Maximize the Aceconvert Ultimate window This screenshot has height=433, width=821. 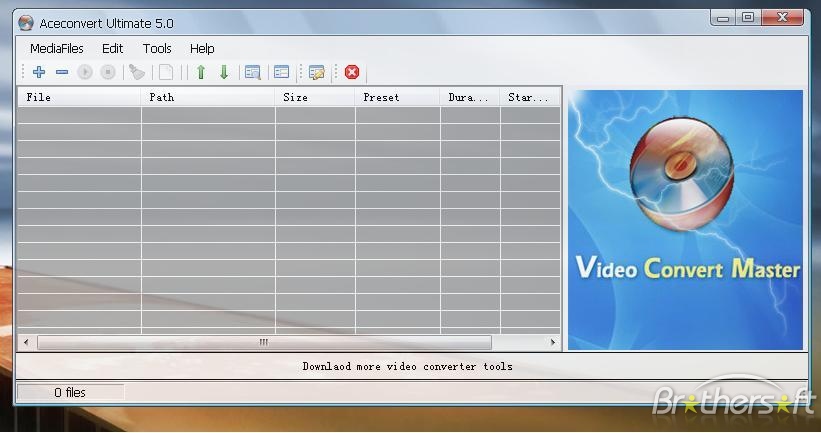click(748, 18)
